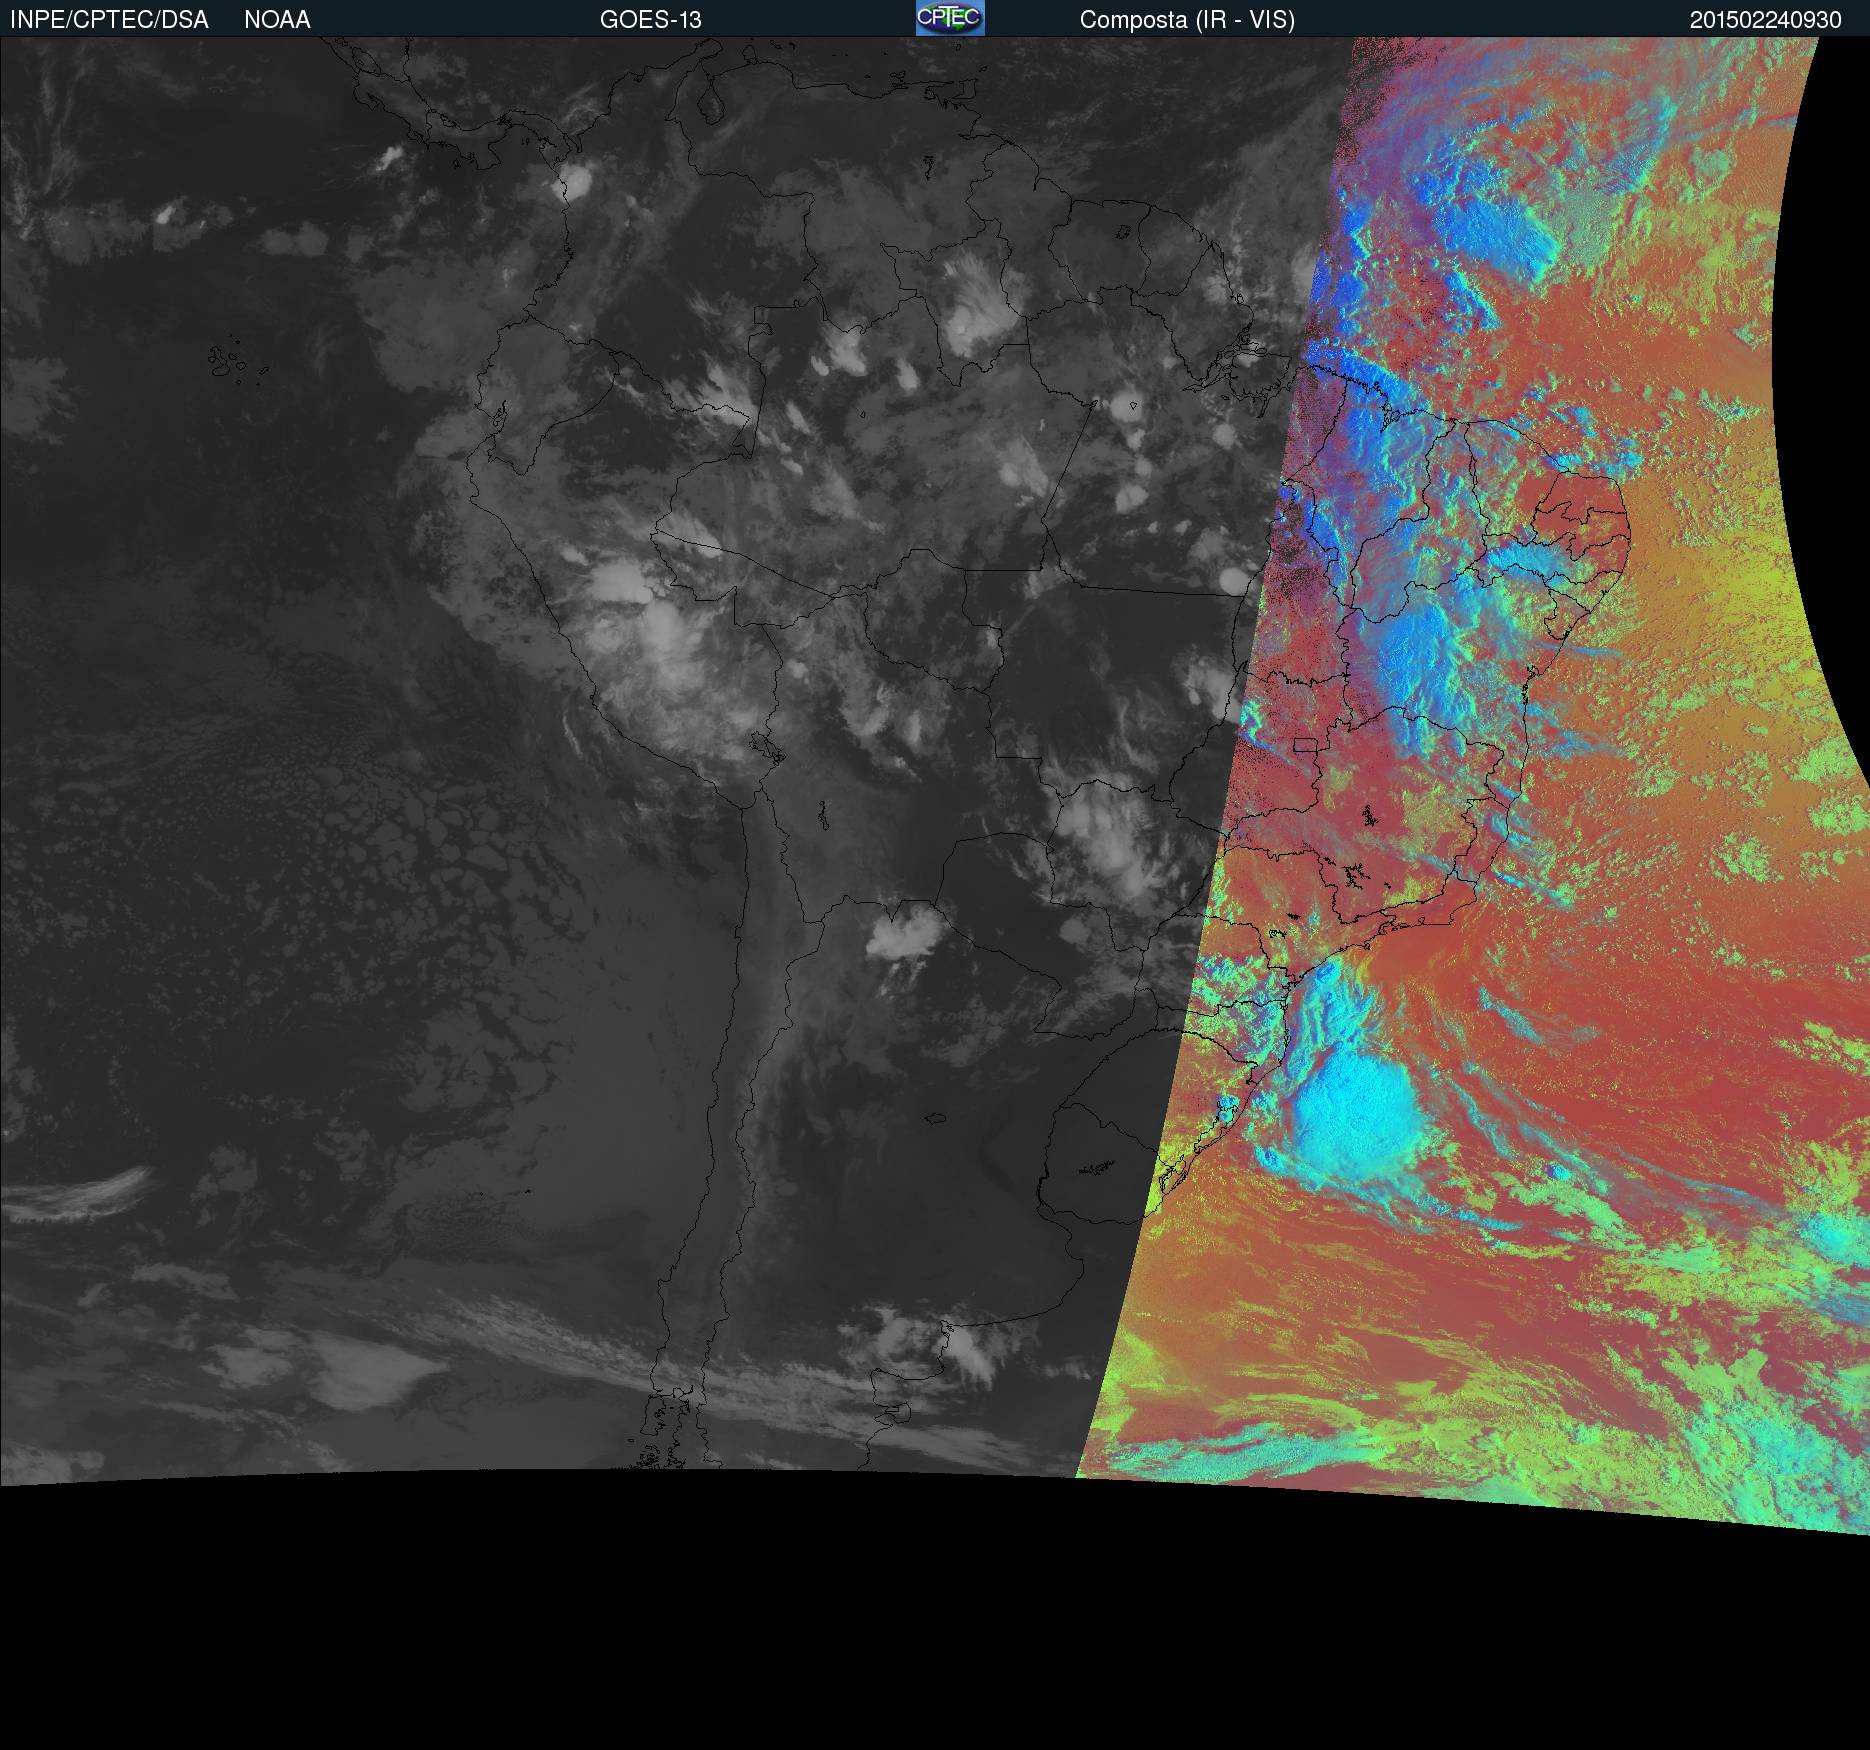This screenshot has width=1870, height=1750.
Task: Select the Composta (IR - VIS) title
Action: pos(1187,20)
